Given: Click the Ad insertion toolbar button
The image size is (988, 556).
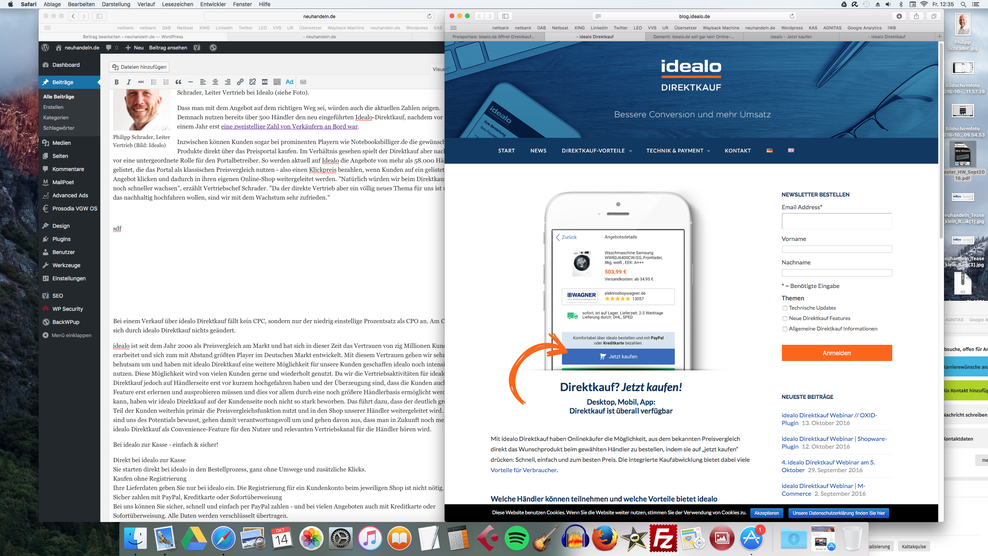Looking at the screenshot, I should tap(289, 82).
